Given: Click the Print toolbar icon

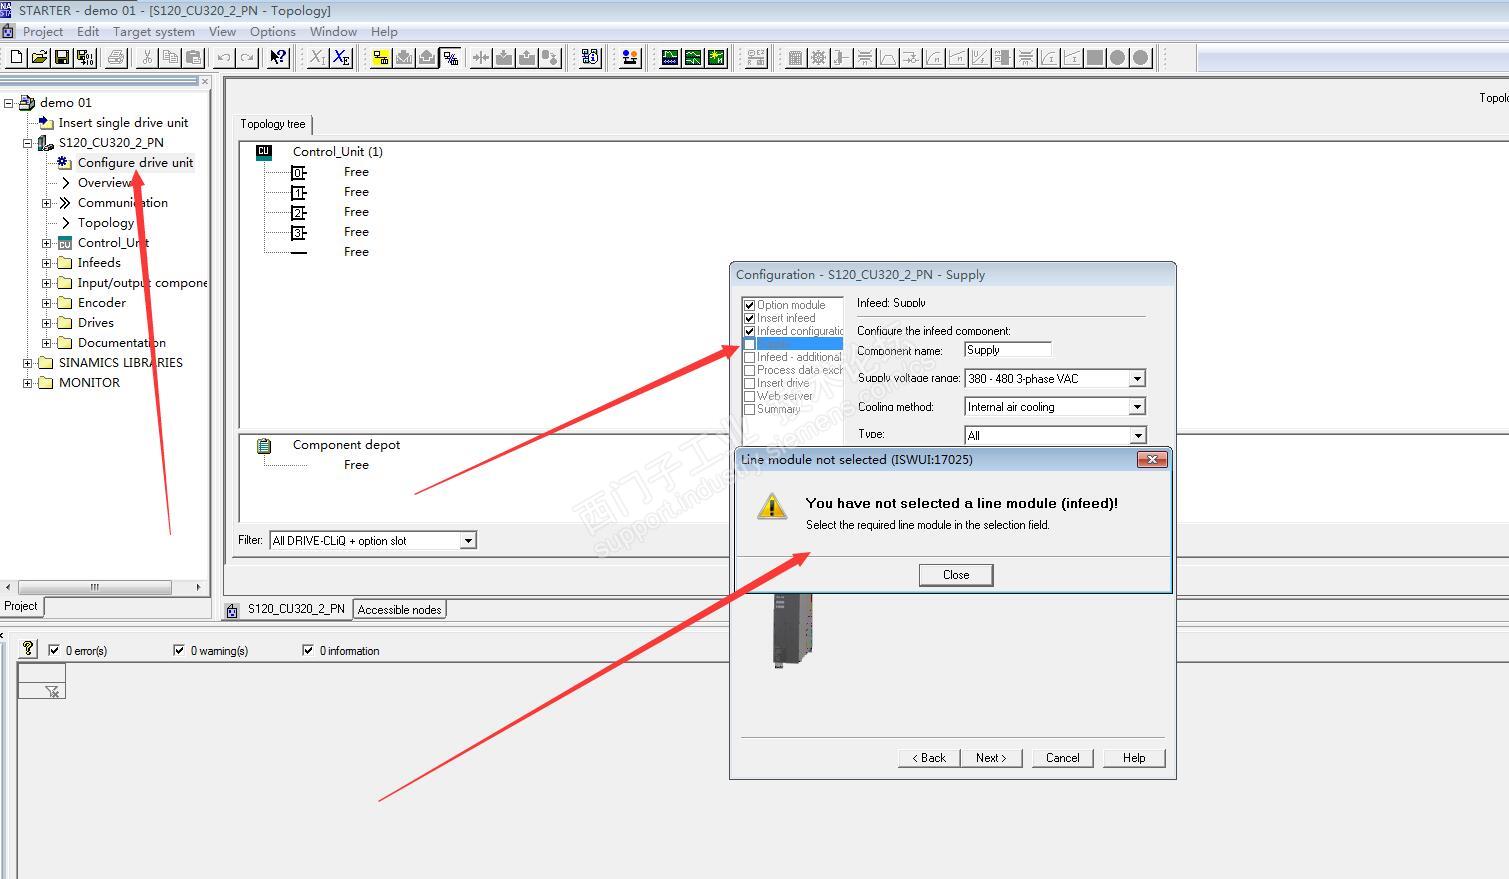Looking at the screenshot, I should click(116, 57).
